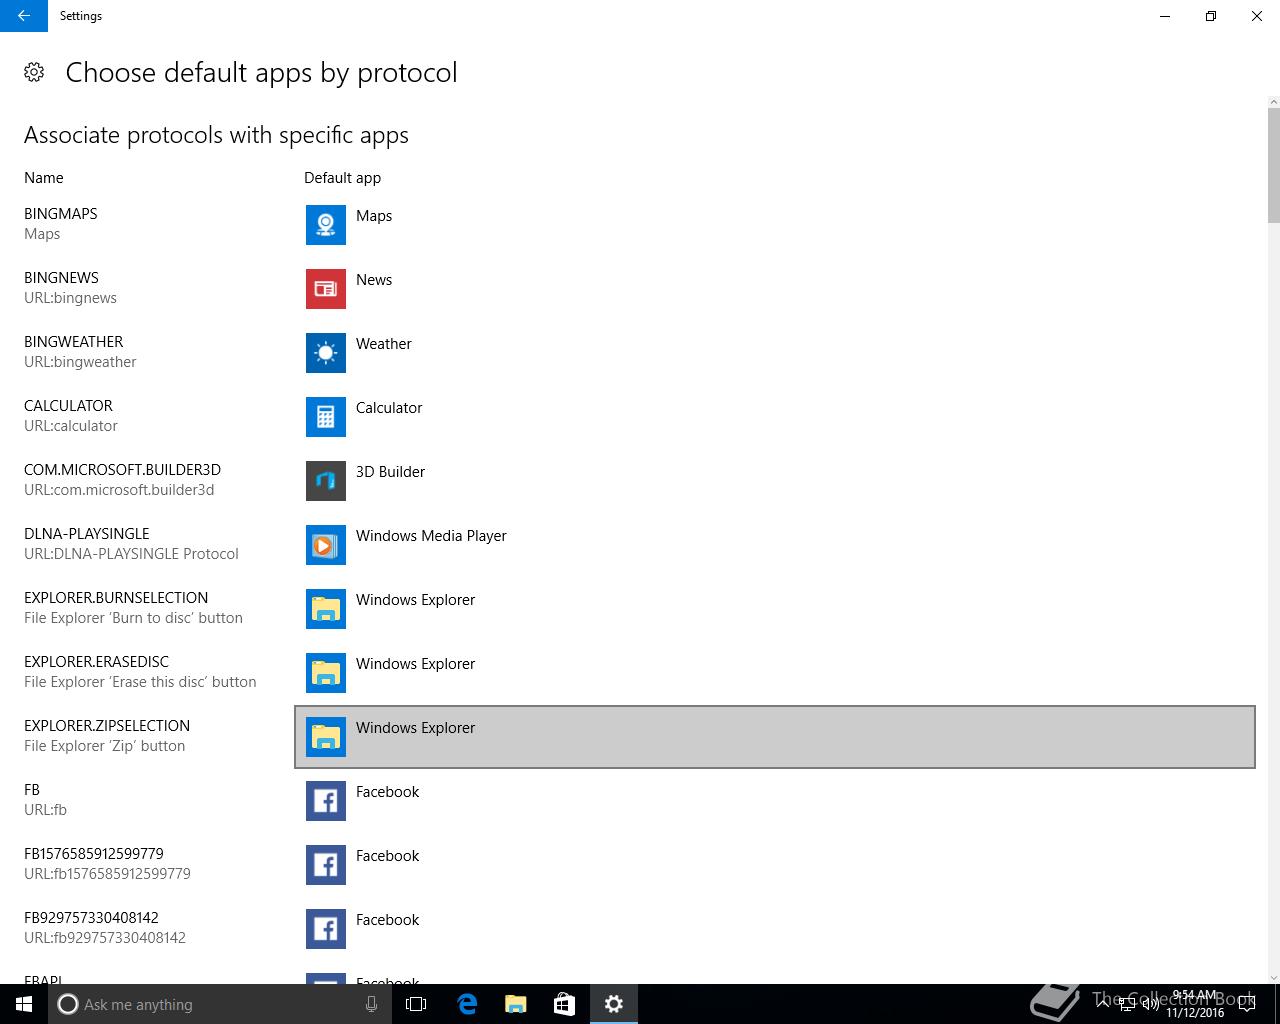Select the COM.MICROSOFT.BUILDER3D protocol name
The image size is (1280, 1024).
tap(122, 470)
